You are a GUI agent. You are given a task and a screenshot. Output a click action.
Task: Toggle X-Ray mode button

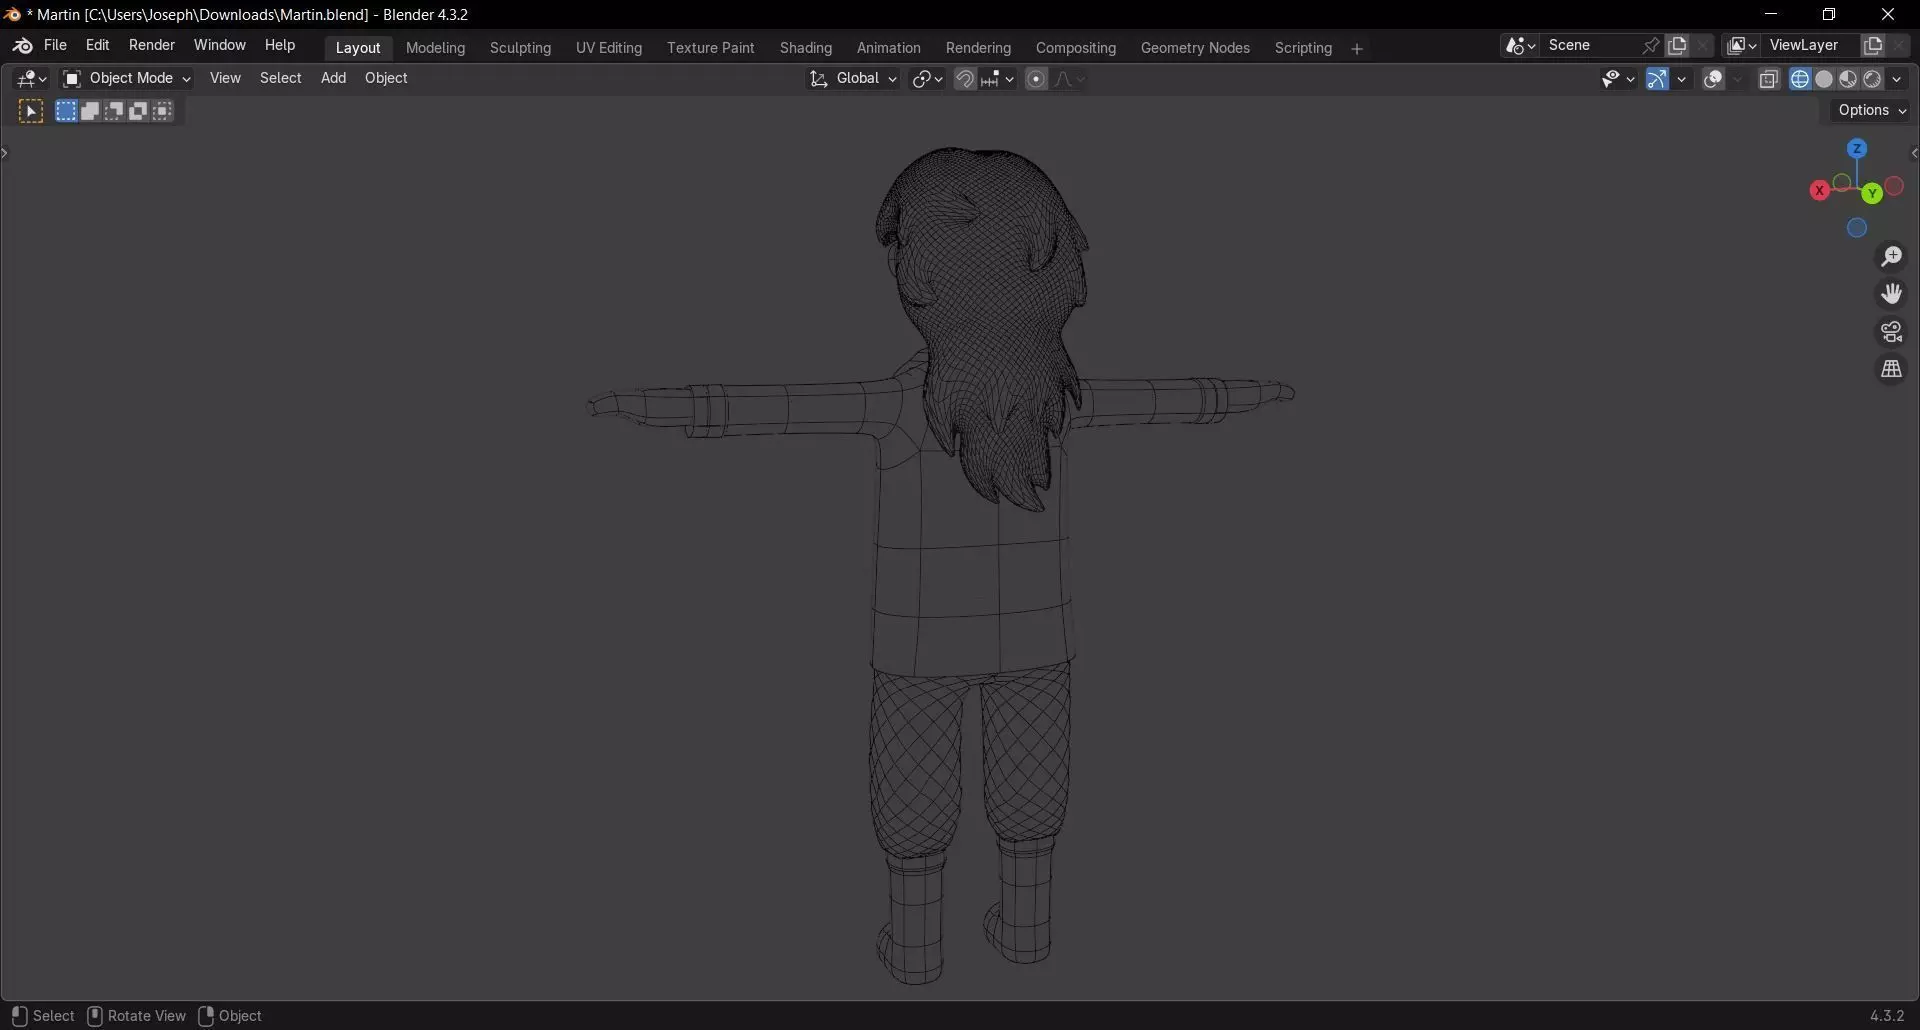(x=1769, y=79)
